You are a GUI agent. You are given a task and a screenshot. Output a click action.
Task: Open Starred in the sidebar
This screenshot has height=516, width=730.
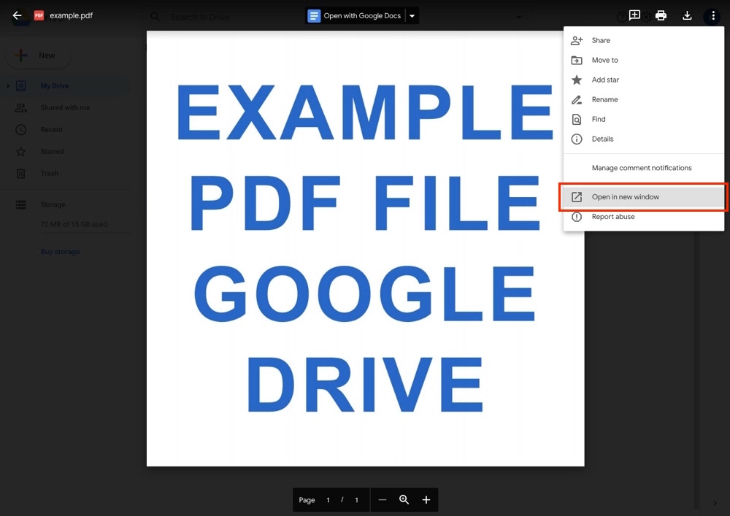(x=65, y=151)
